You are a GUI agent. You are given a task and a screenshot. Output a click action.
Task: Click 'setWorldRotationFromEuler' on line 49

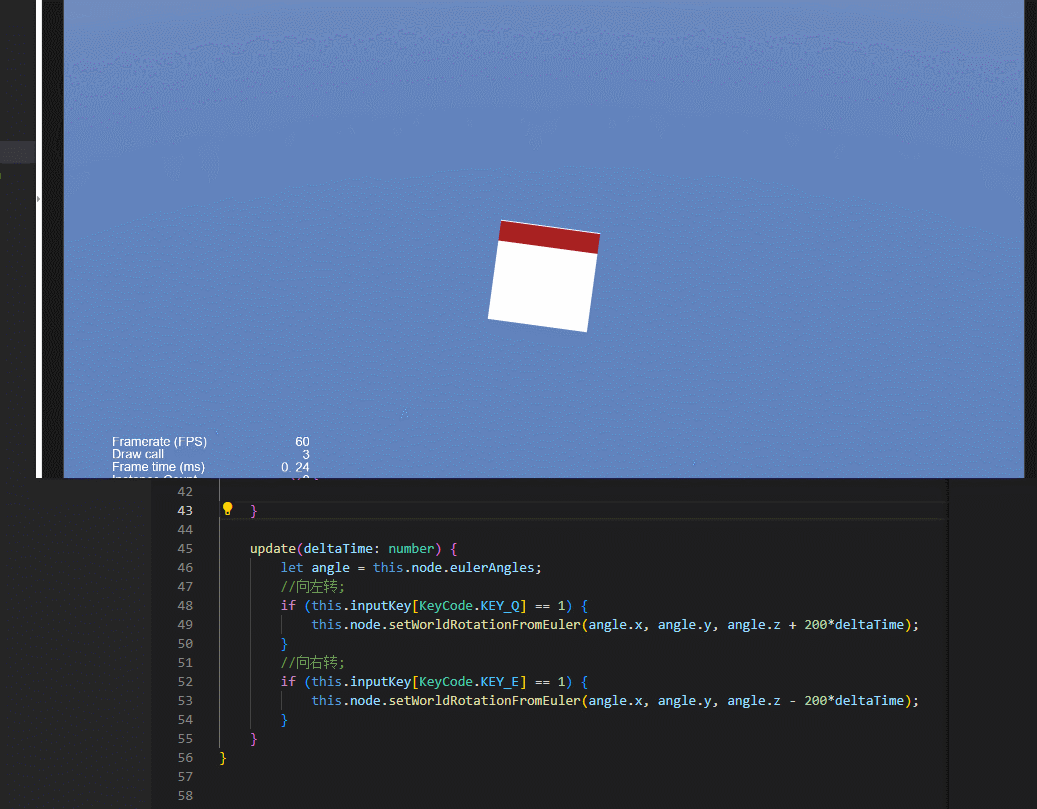pyautogui.click(x=484, y=624)
